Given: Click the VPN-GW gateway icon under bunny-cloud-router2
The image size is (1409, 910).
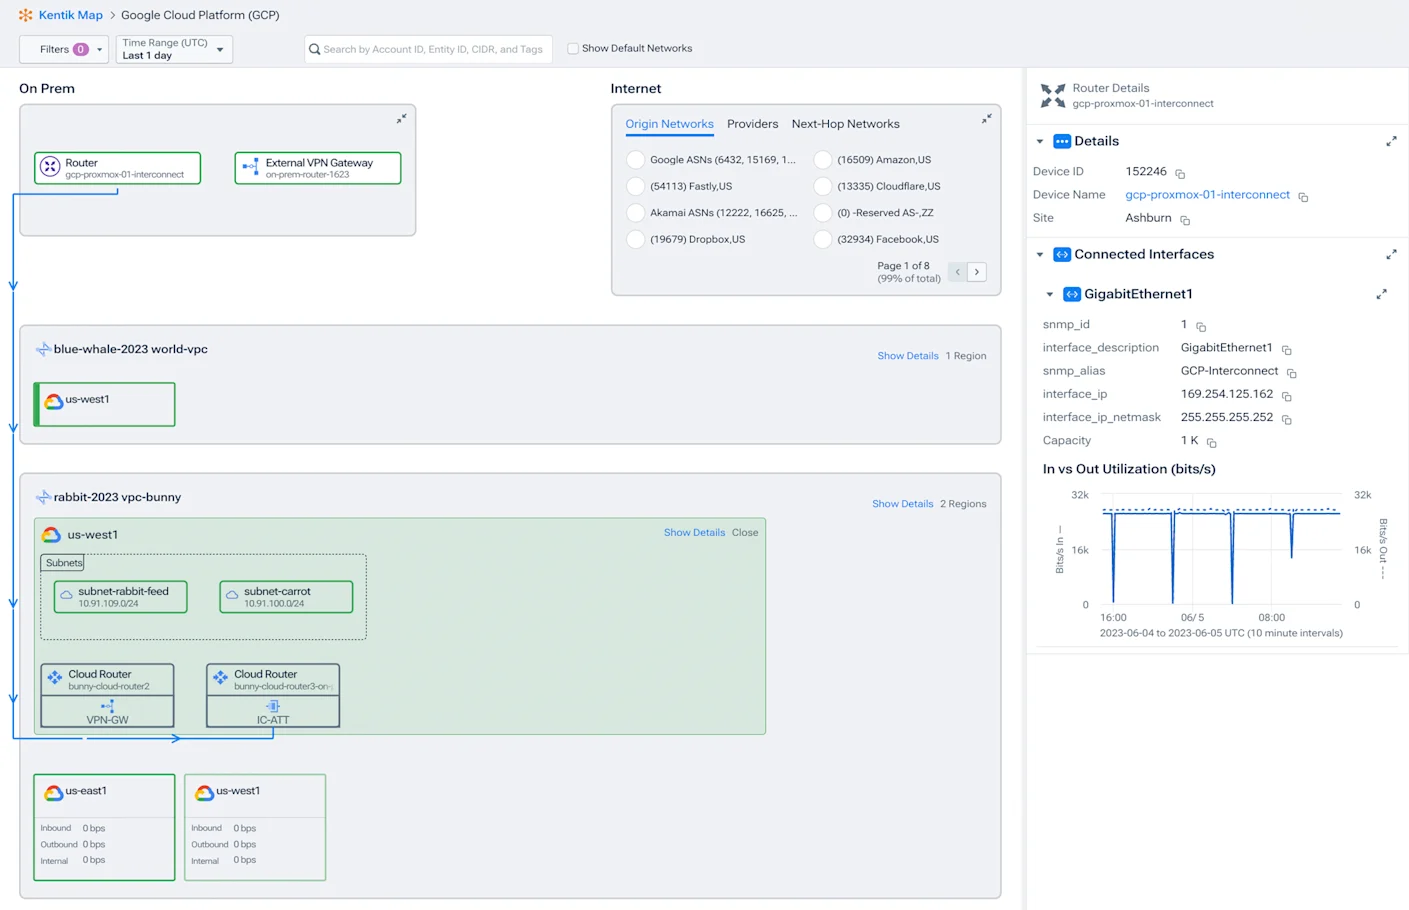Looking at the screenshot, I should (x=106, y=705).
